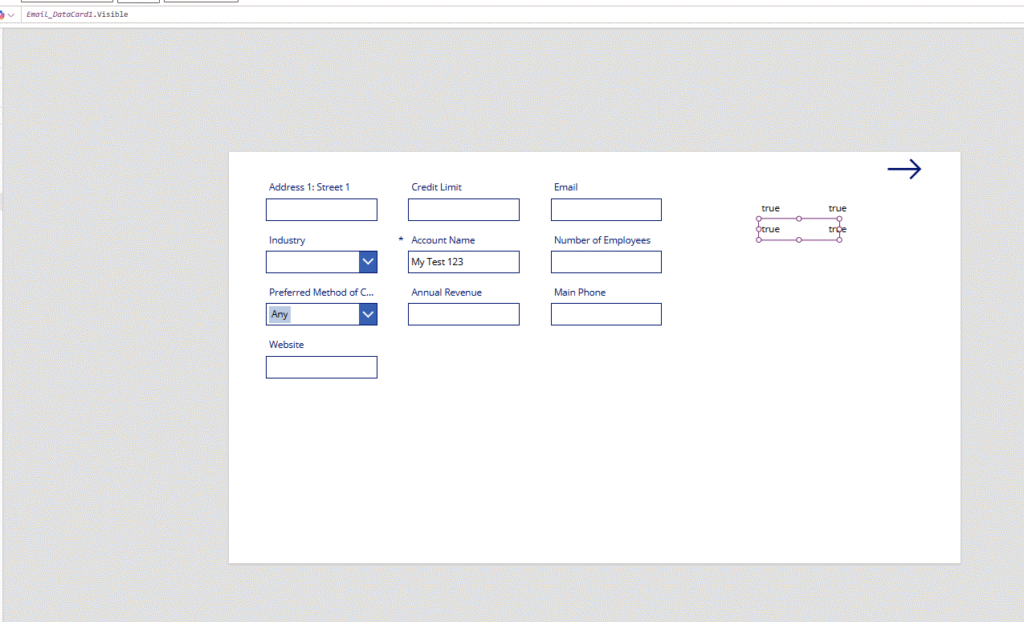Select the Credit Limit input box
Image resolution: width=1024 pixels, height=622 pixels.
(464, 210)
